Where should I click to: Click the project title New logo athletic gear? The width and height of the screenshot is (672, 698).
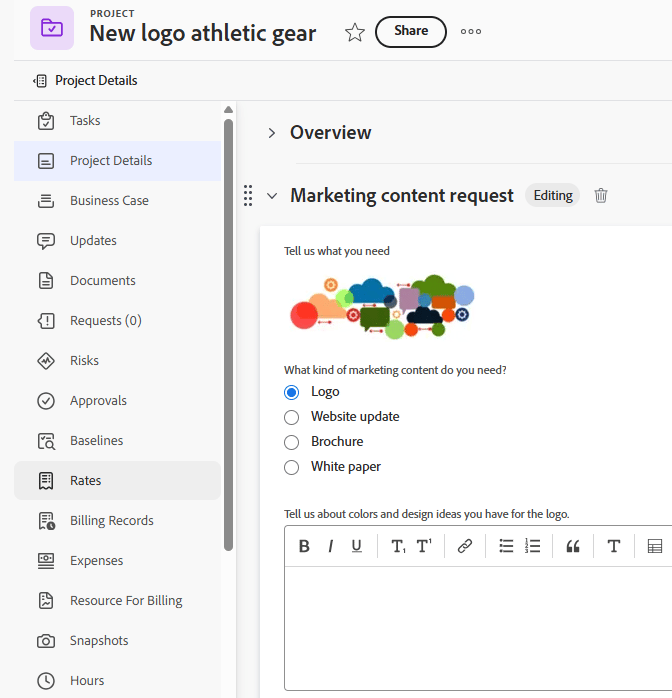pyautogui.click(x=203, y=33)
